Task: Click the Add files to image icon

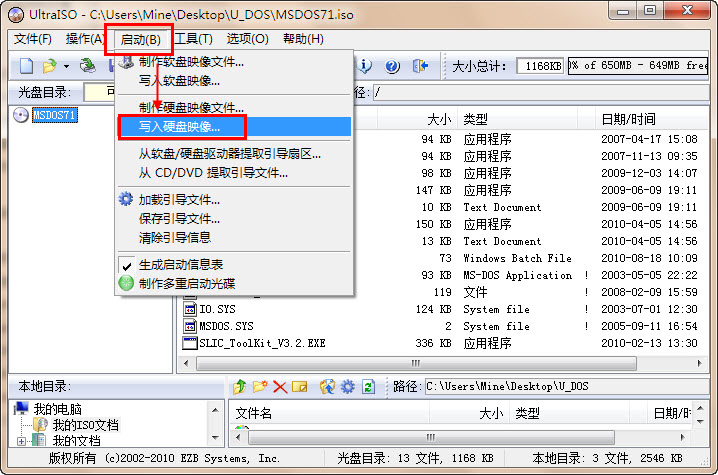Action: coord(327,387)
